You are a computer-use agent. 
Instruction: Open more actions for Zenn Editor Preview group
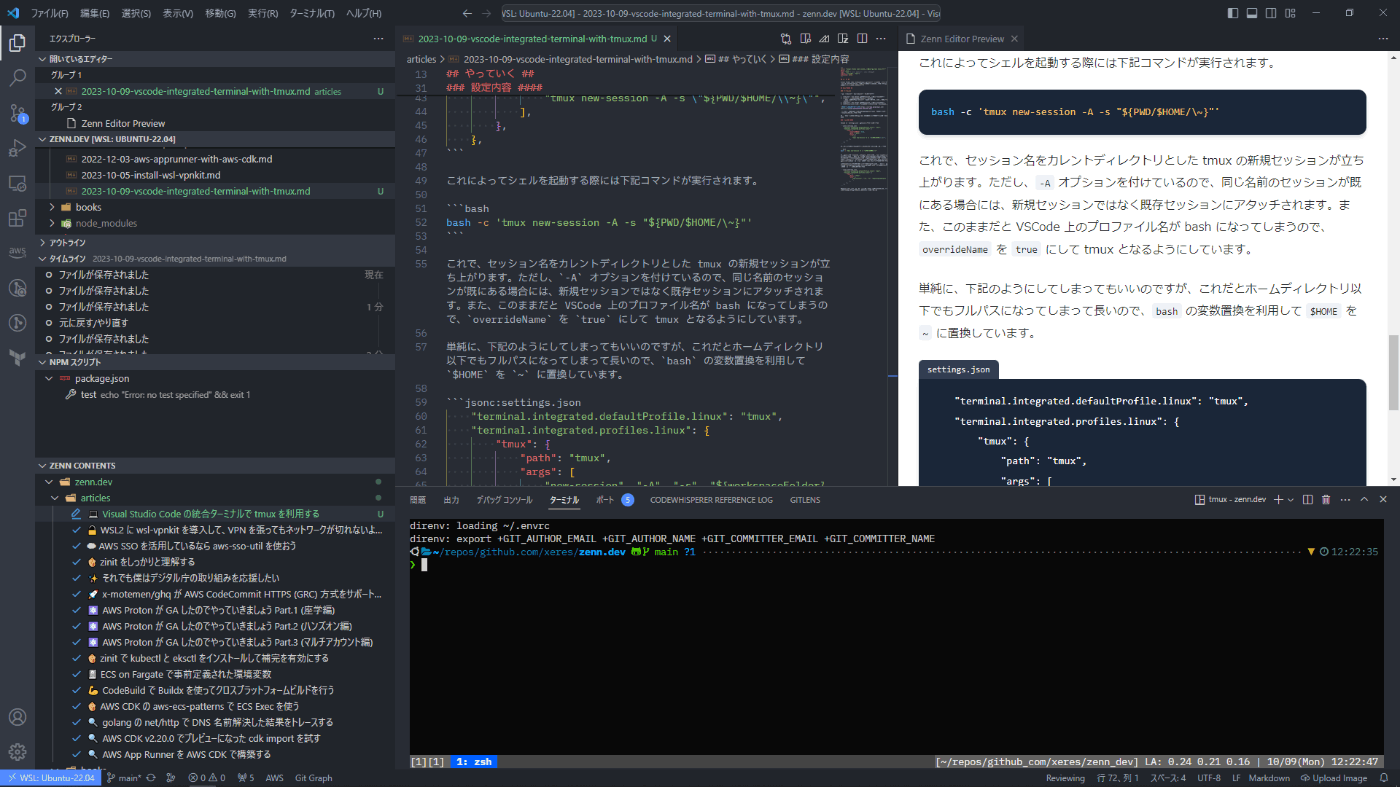coord(1383,38)
